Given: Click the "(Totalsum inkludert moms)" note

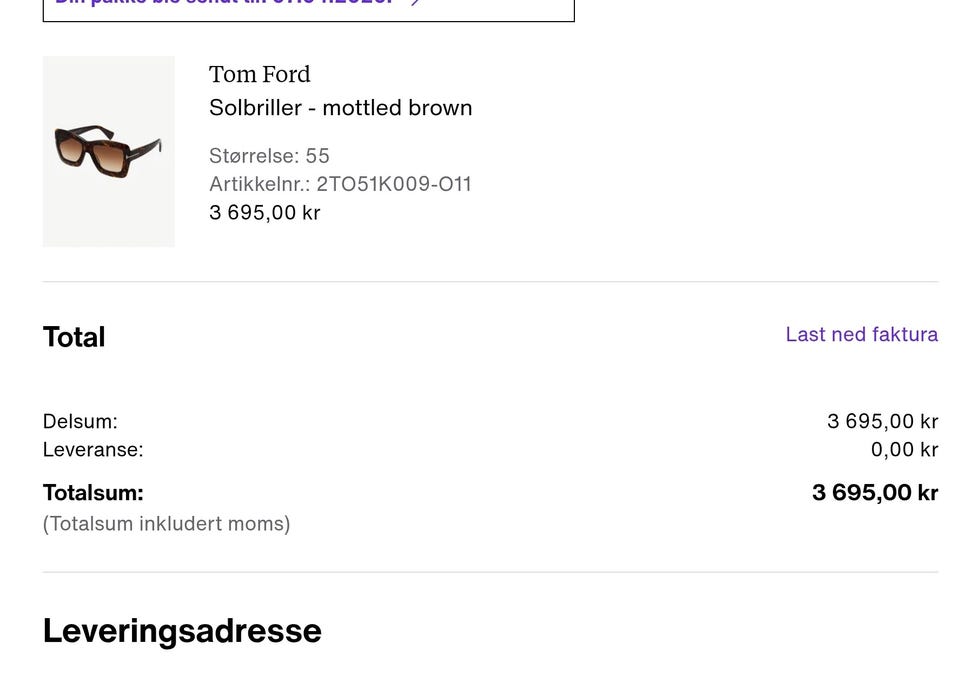Looking at the screenshot, I should pyautogui.click(x=166, y=524).
